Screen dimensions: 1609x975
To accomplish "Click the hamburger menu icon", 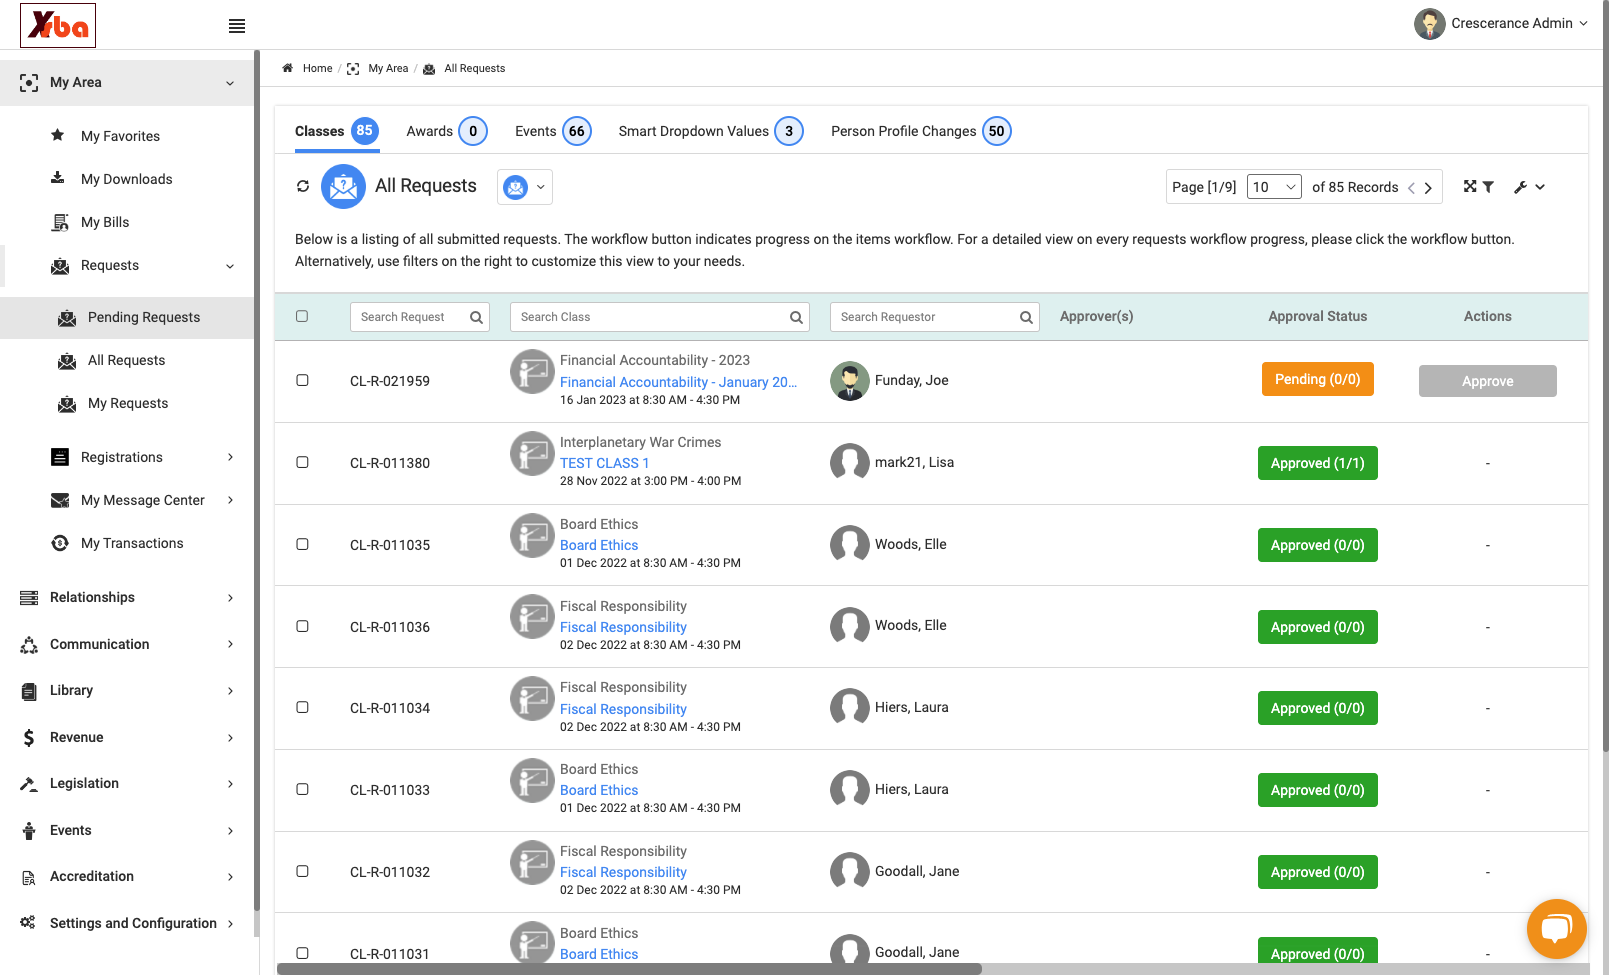I will point(237,26).
